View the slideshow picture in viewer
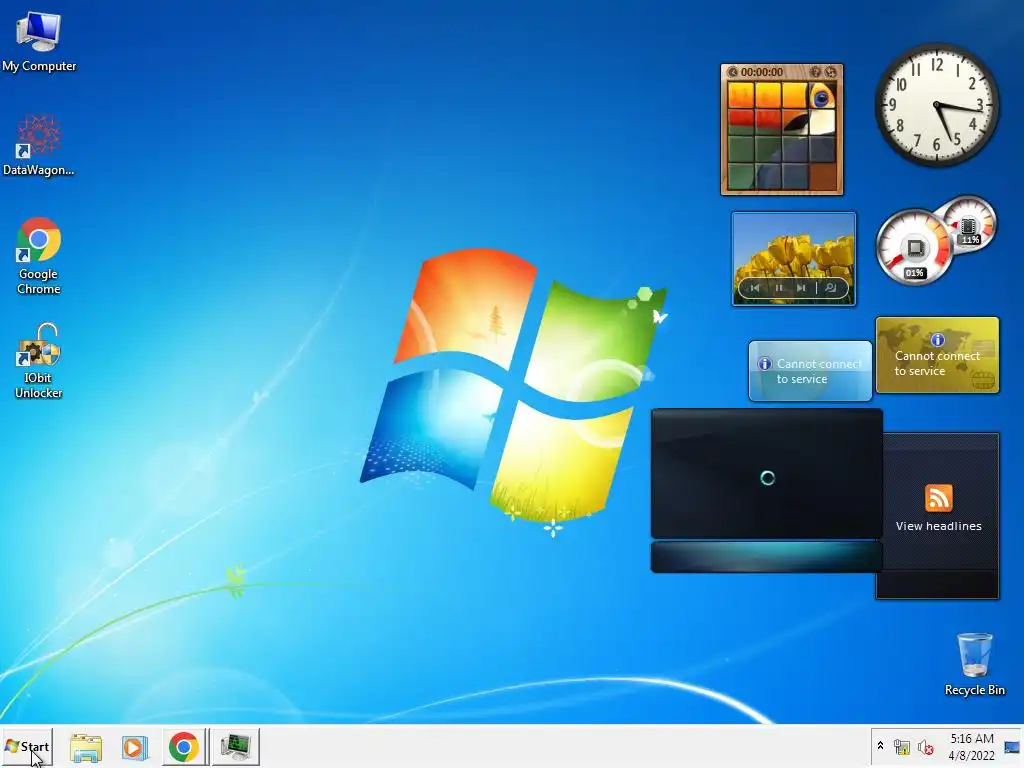 click(x=831, y=288)
